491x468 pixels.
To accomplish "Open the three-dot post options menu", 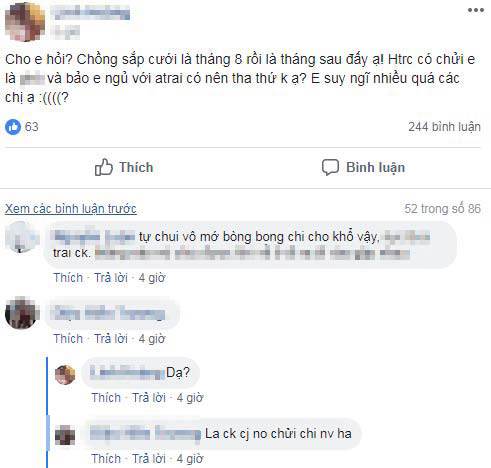I will 476,10.
